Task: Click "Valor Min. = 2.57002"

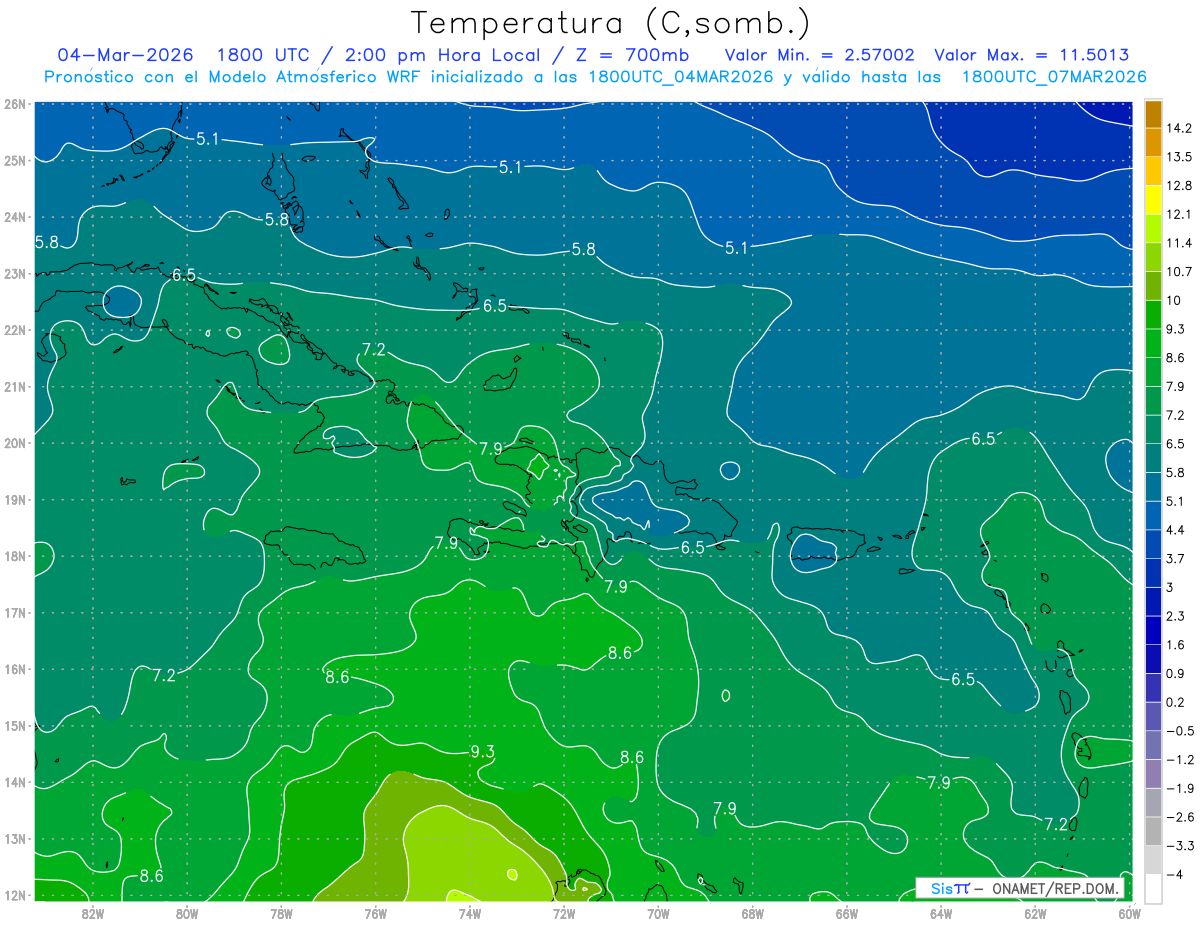Action: click(x=820, y=55)
